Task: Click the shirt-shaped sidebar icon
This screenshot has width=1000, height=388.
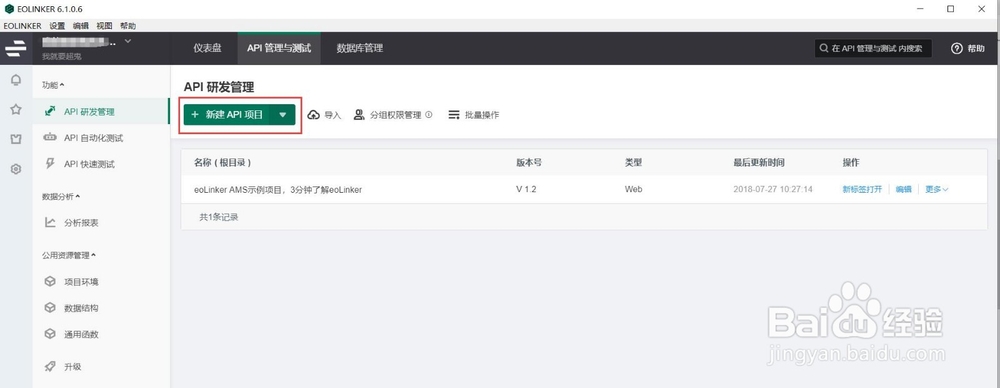Action: pos(16,139)
